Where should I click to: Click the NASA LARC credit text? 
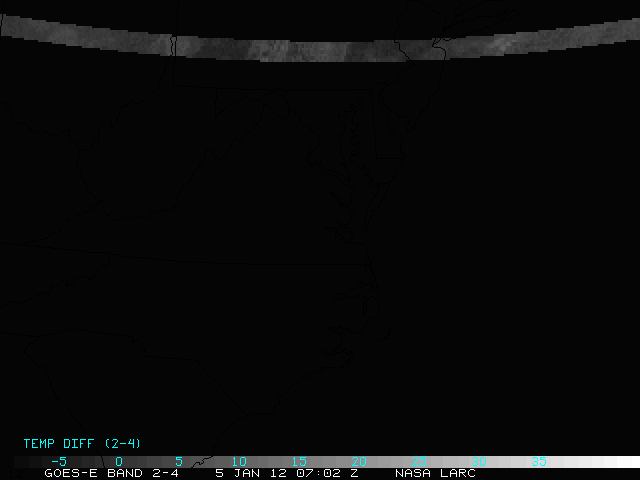coord(435,473)
